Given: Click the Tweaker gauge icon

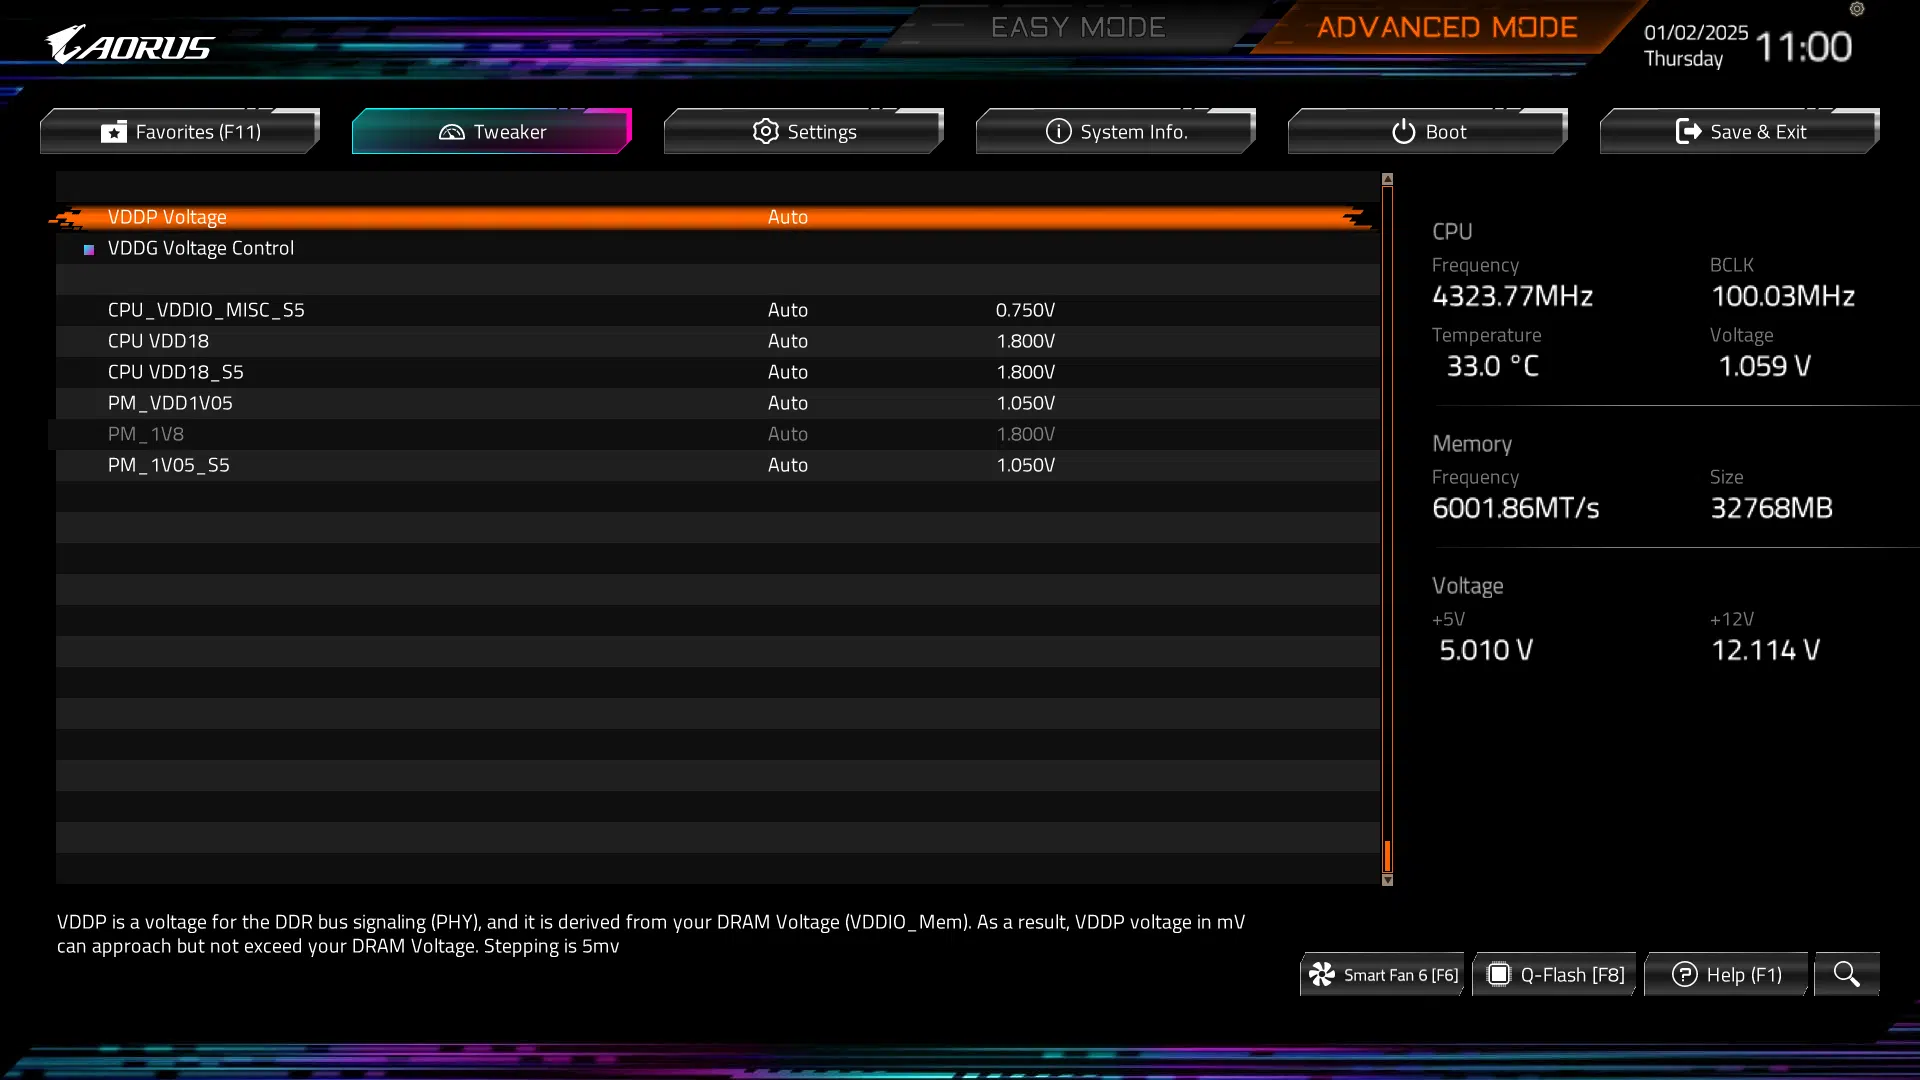Looking at the screenshot, I should coord(452,132).
